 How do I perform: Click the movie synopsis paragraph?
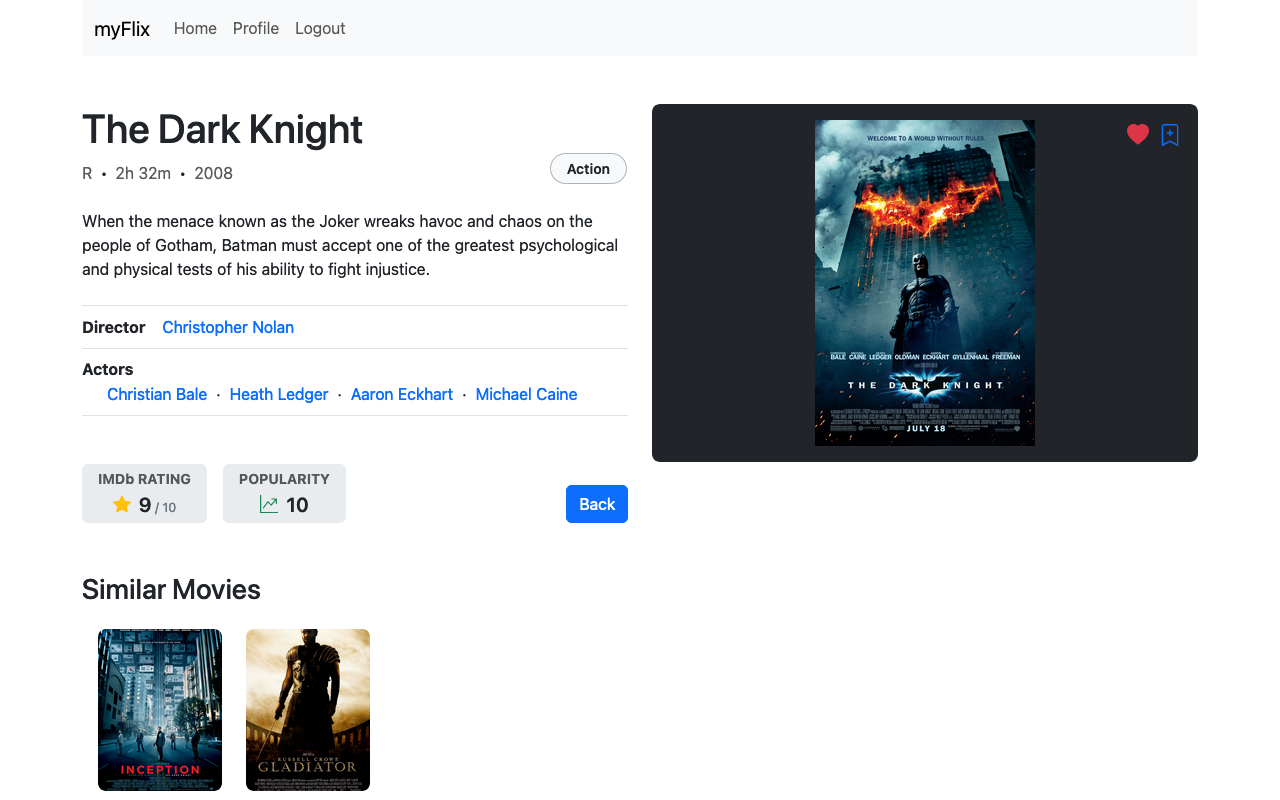click(354, 245)
